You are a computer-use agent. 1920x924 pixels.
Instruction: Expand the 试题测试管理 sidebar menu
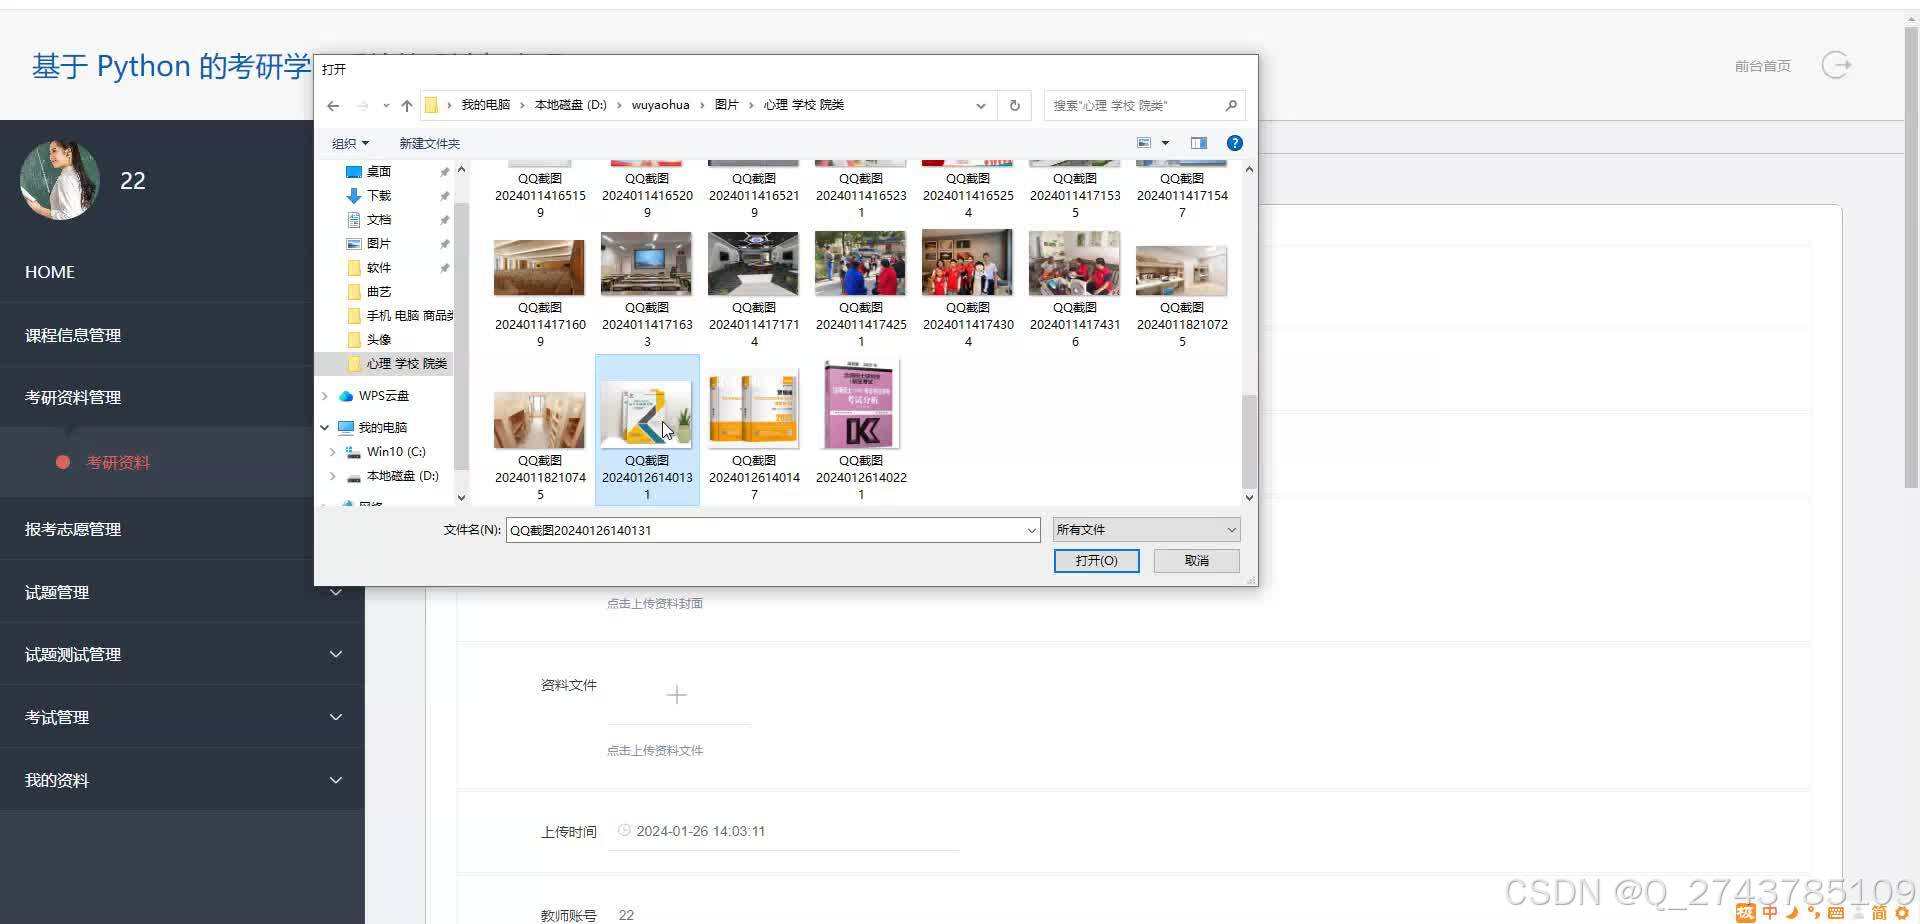coord(335,654)
